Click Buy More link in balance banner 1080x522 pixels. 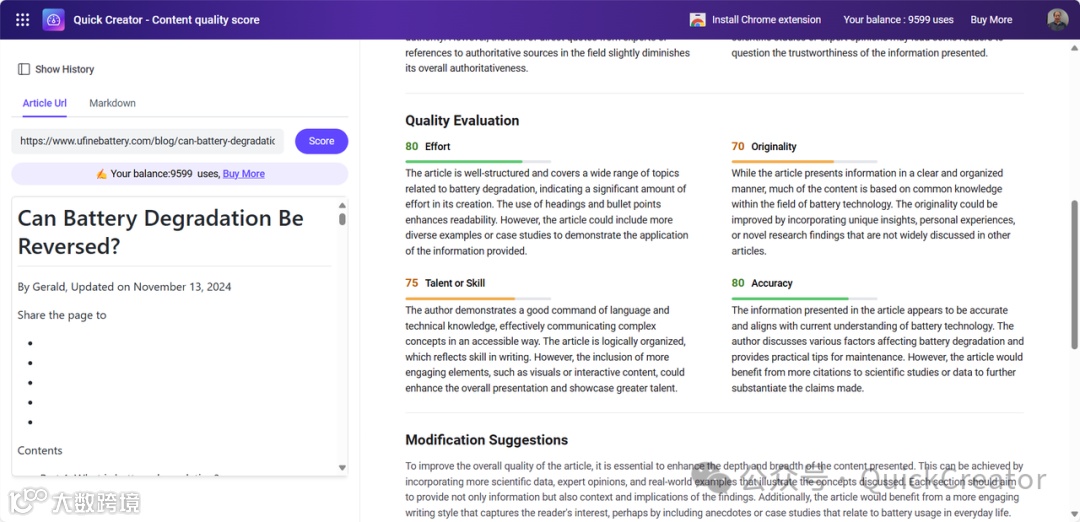tap(244, 174)
